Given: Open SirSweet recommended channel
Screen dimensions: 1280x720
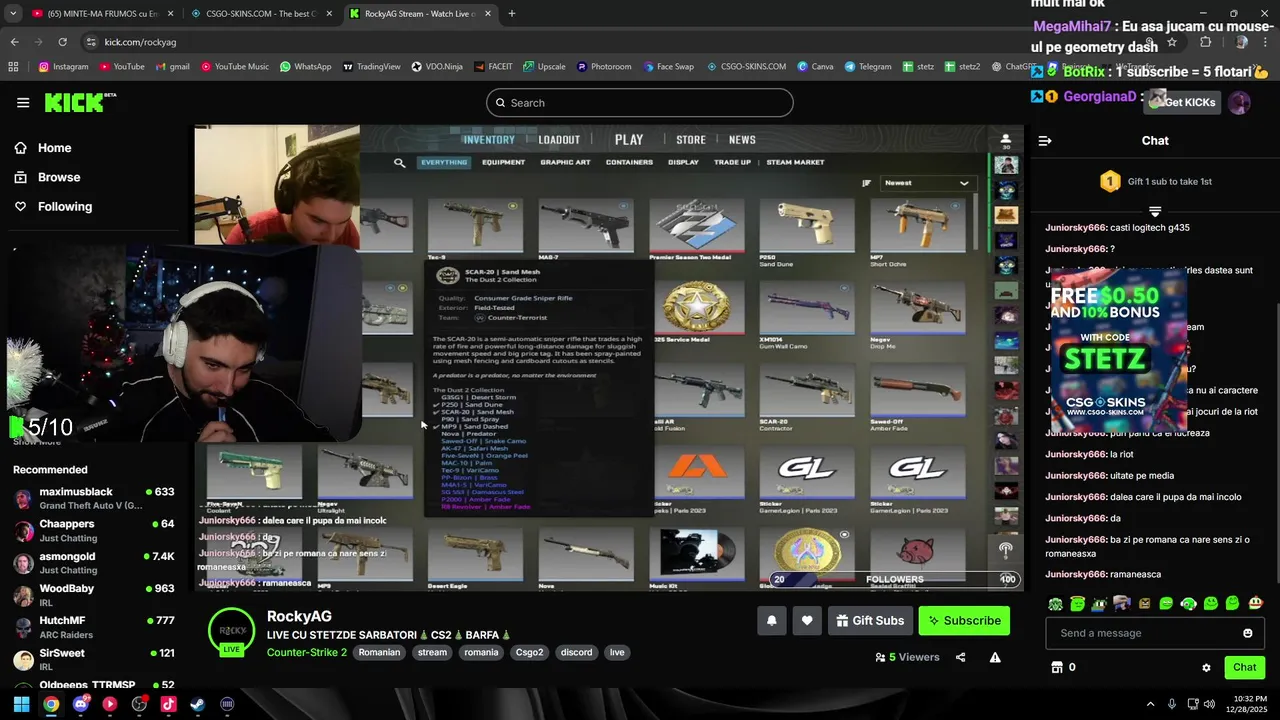Looking at the screenshot, I should [x=94, y=658].
